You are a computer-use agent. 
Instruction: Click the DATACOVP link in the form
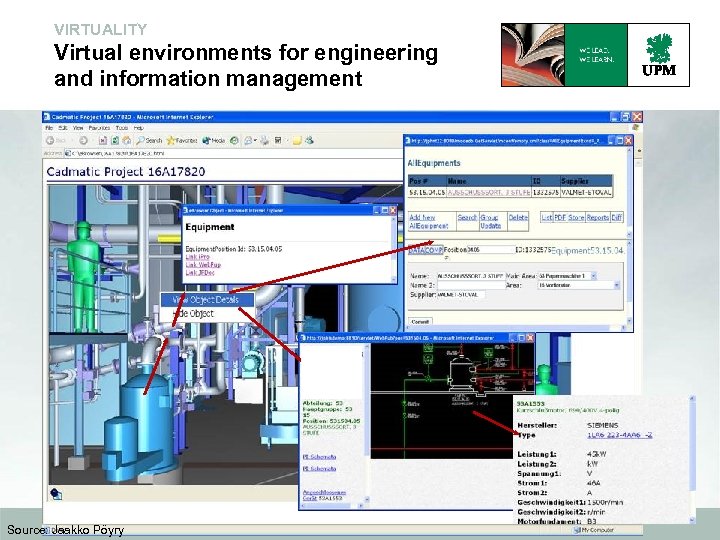426,250
